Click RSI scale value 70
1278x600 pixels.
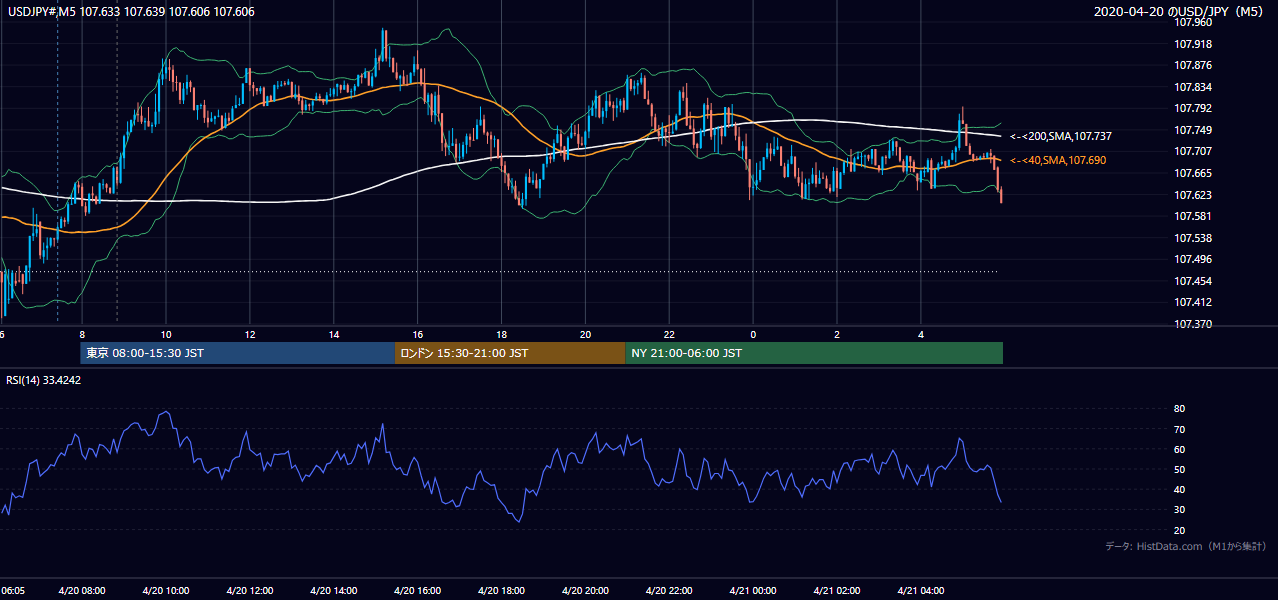tap(1179, 429)
